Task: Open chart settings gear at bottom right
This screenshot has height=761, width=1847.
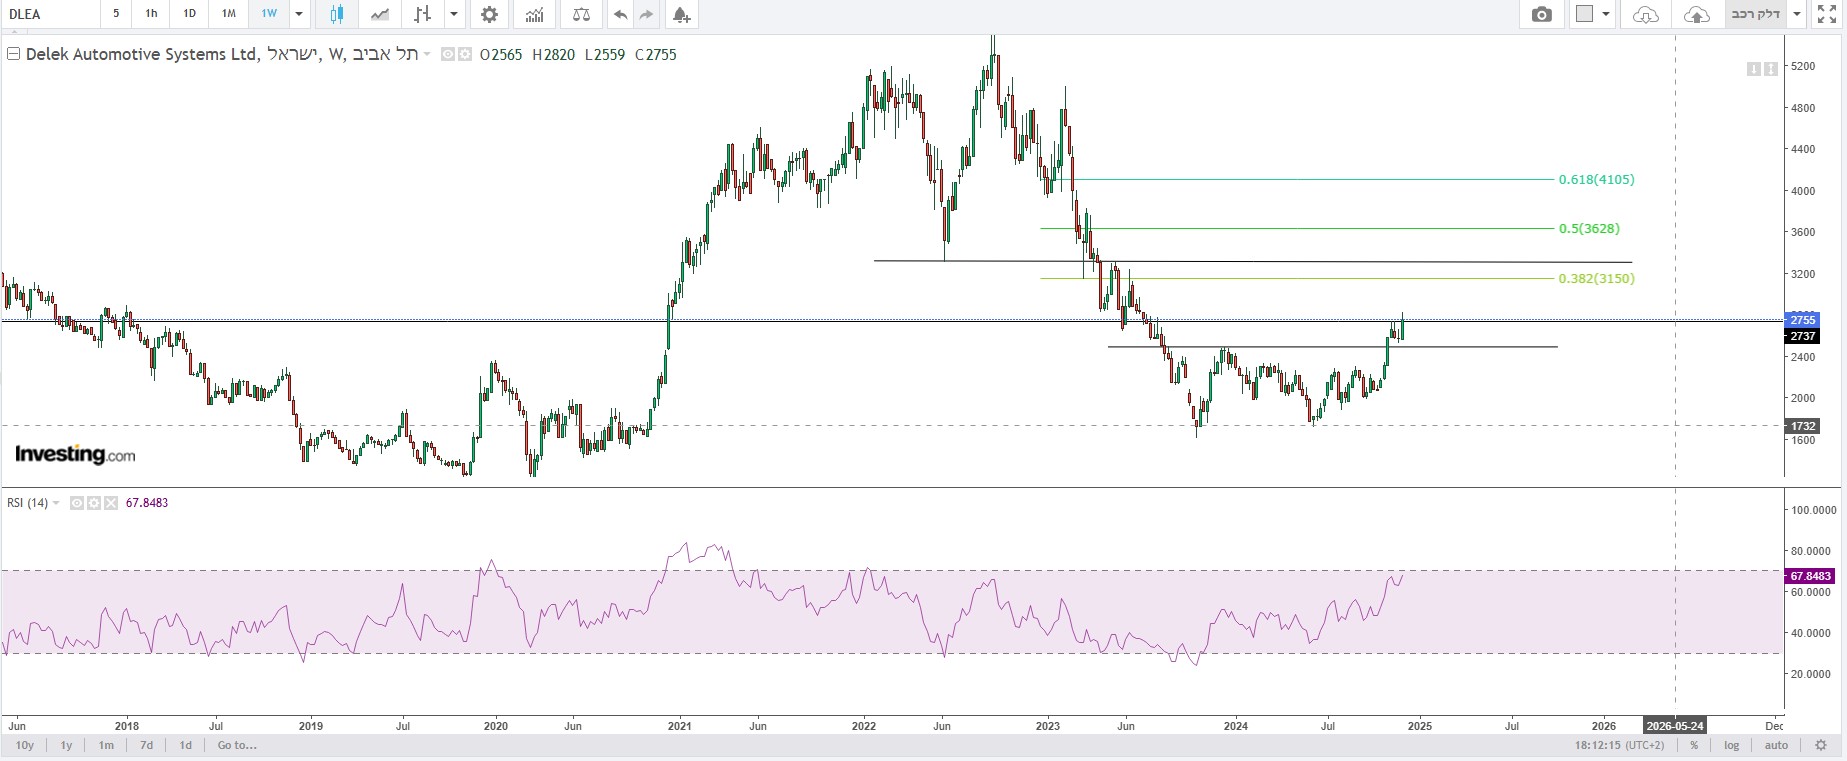Action: tap(1821, 745)
